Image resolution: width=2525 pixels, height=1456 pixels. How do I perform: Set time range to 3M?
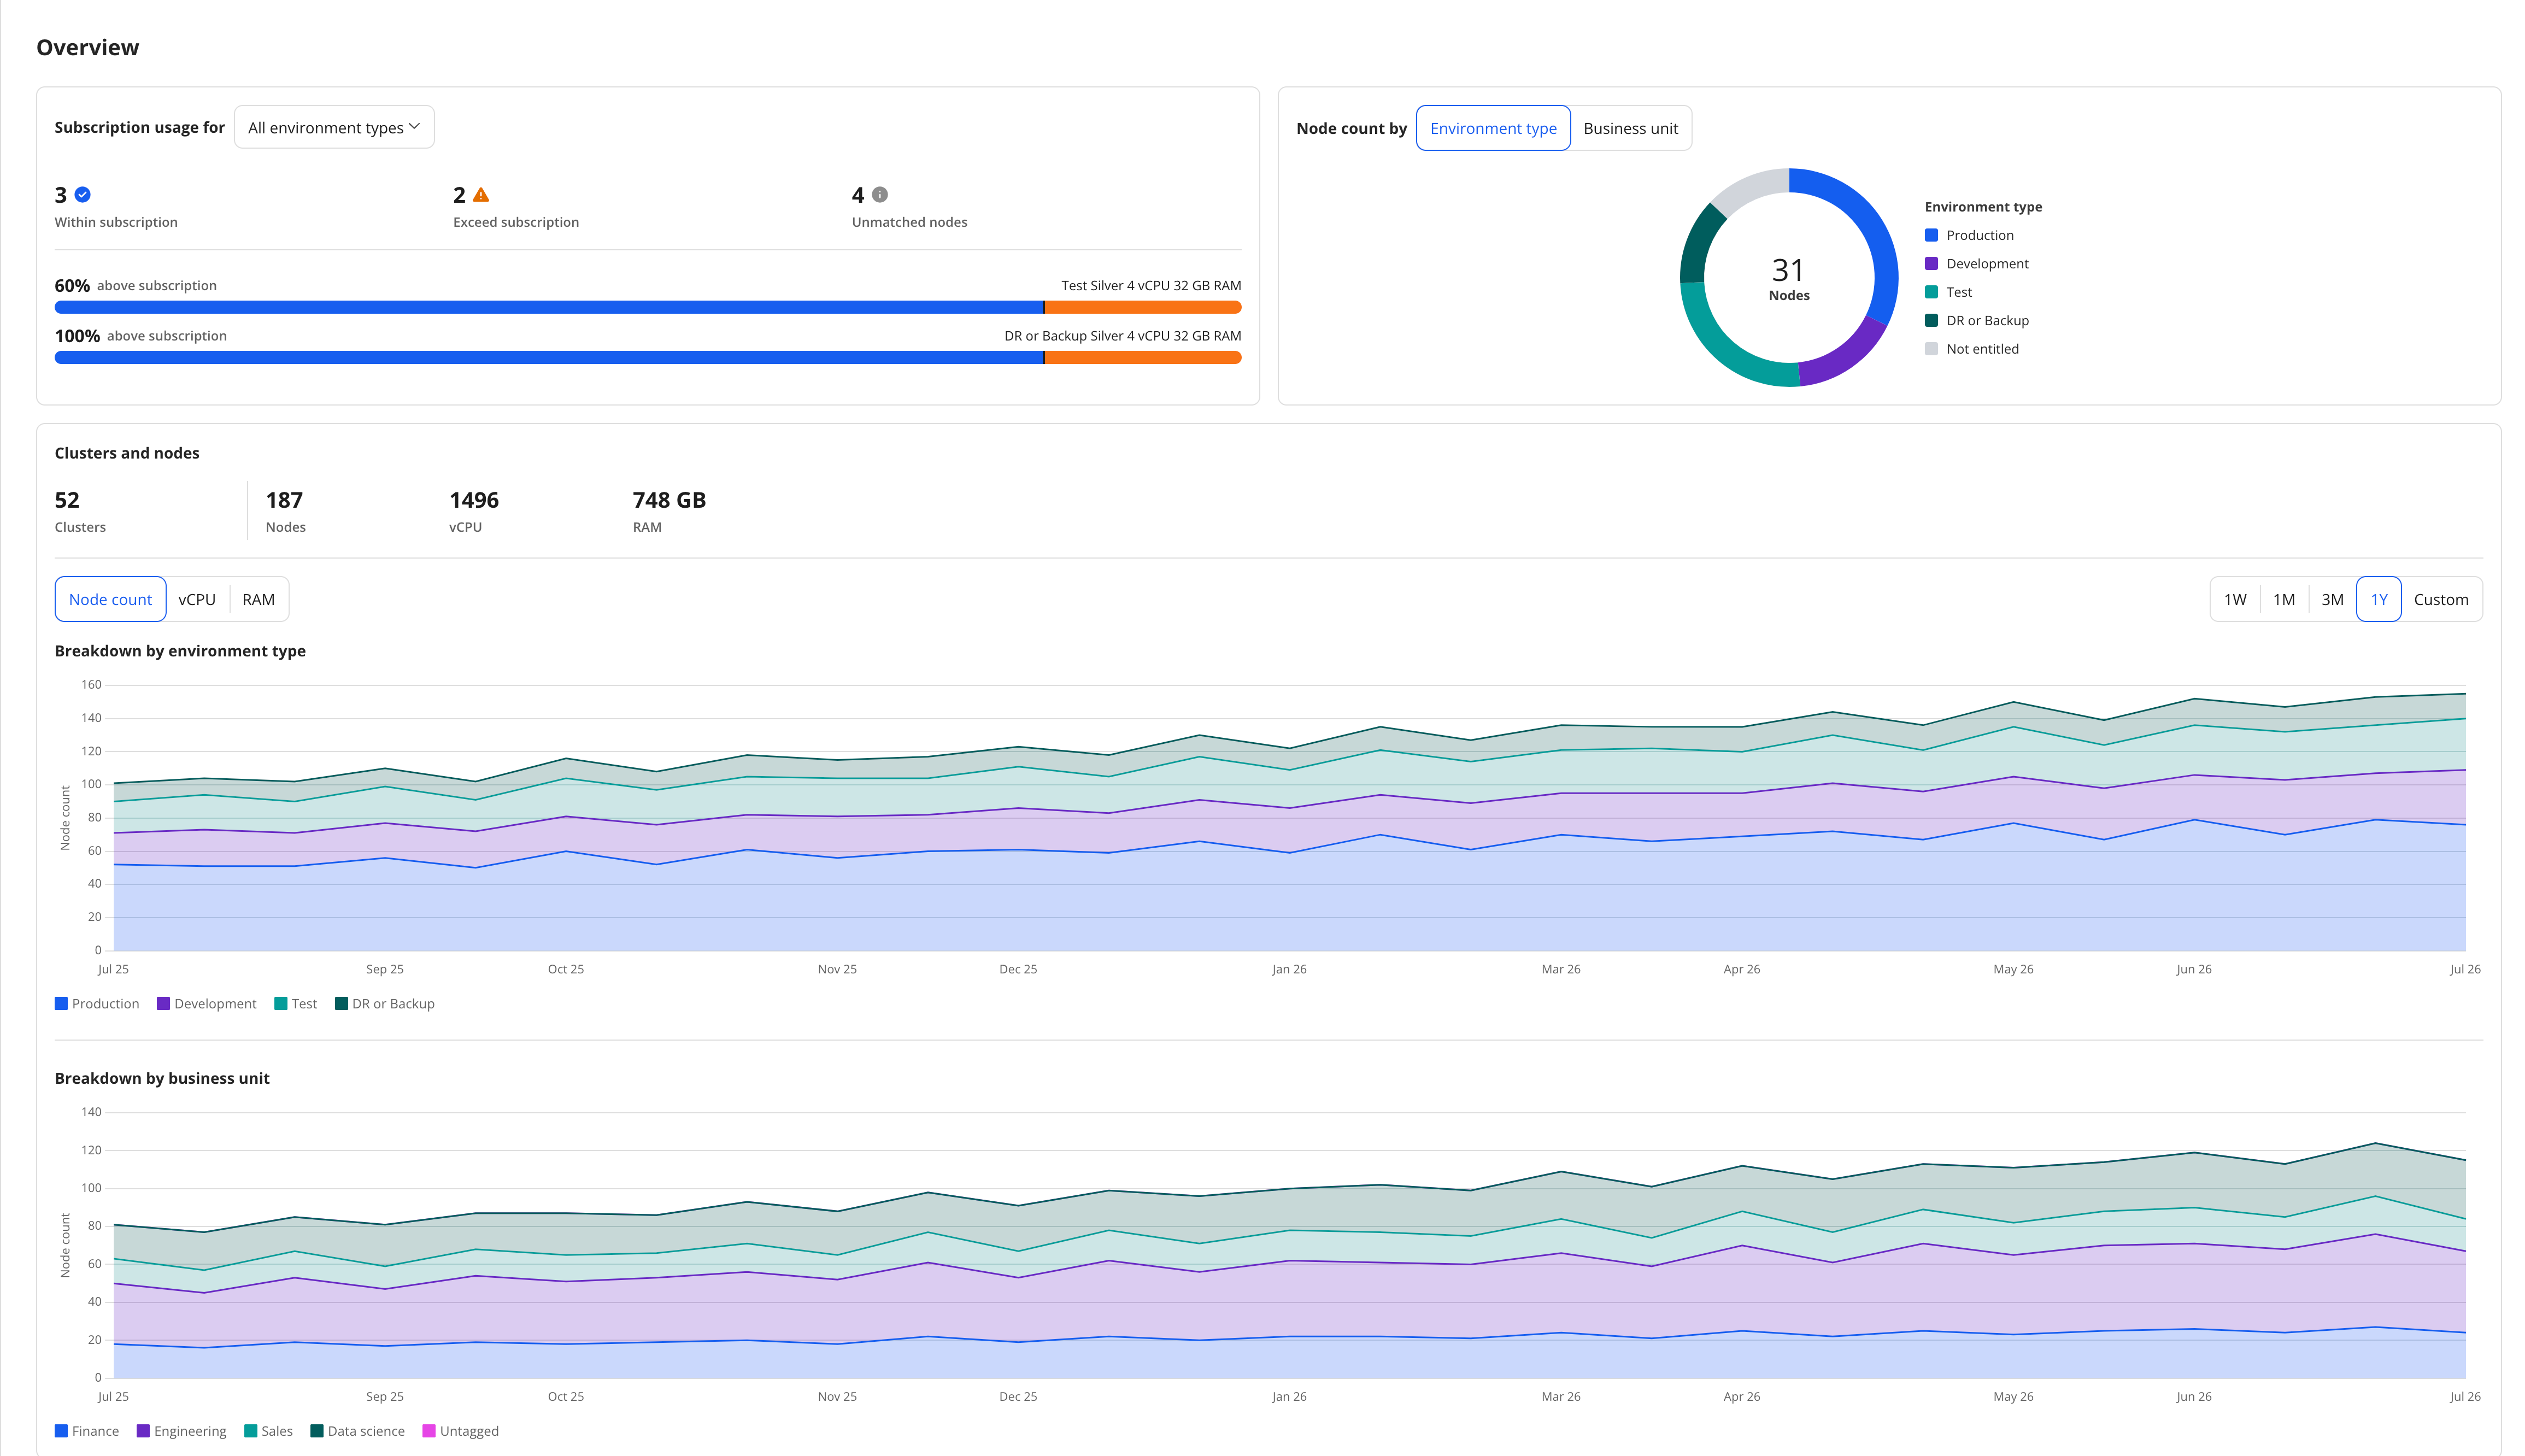point(2332,599)
